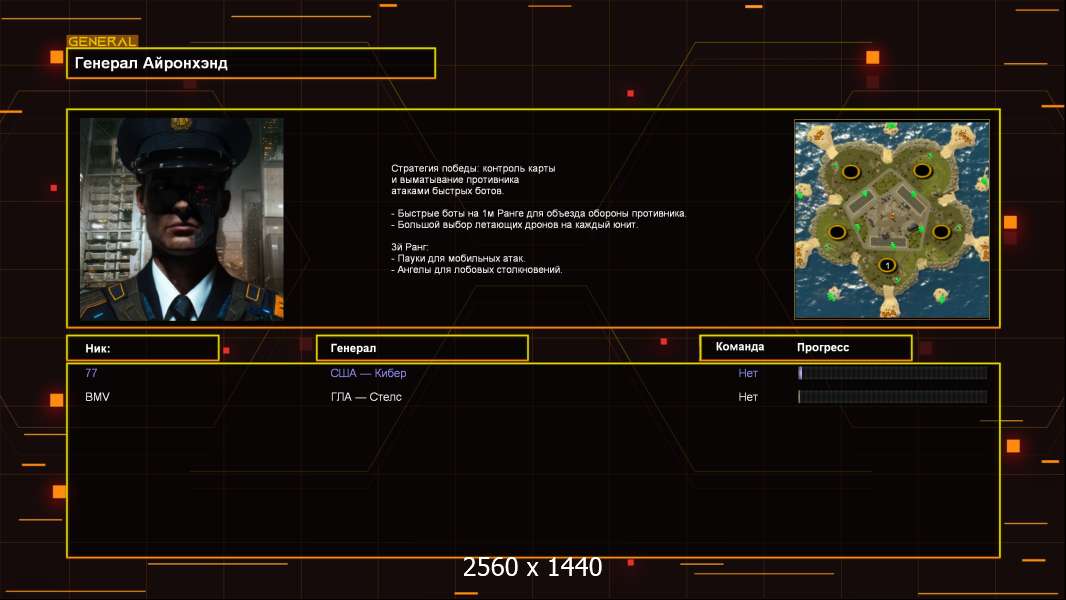Click the Генерал column header

(422, 348)
